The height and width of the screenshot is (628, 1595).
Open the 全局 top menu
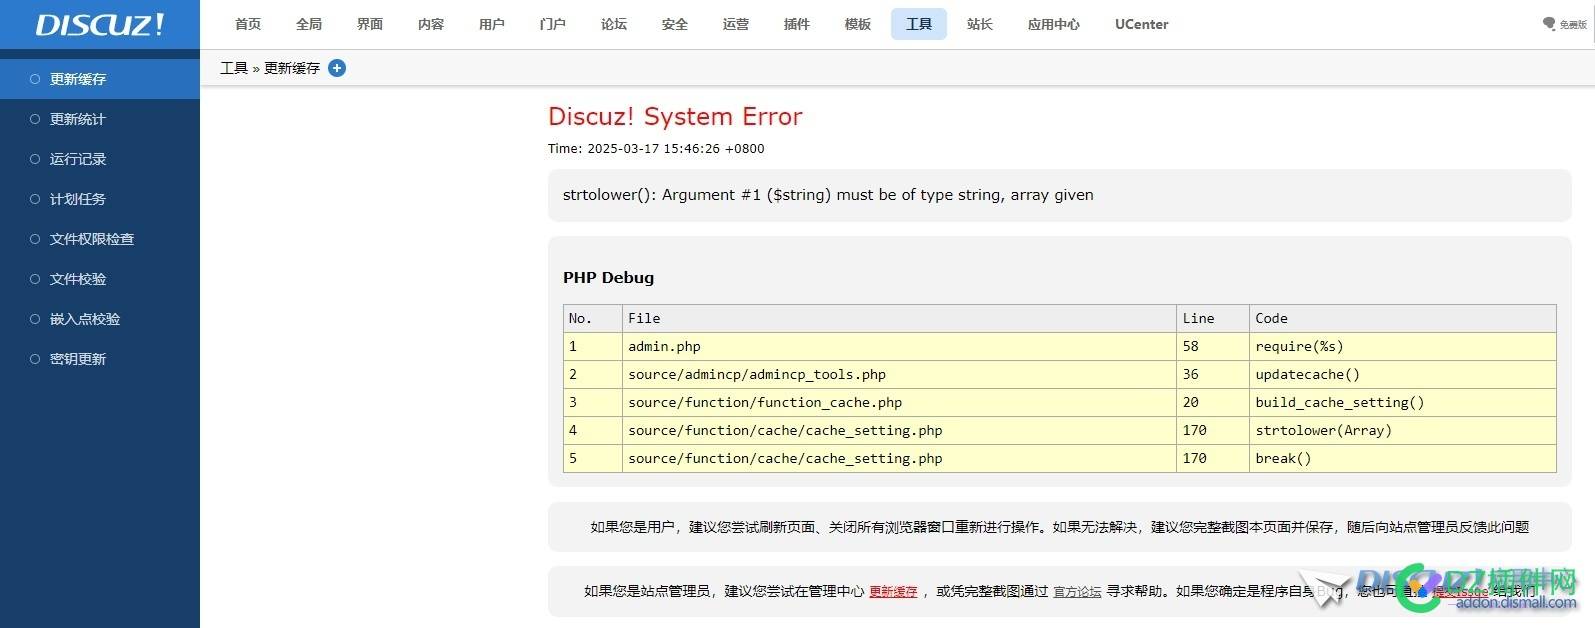tap(309, 24)
